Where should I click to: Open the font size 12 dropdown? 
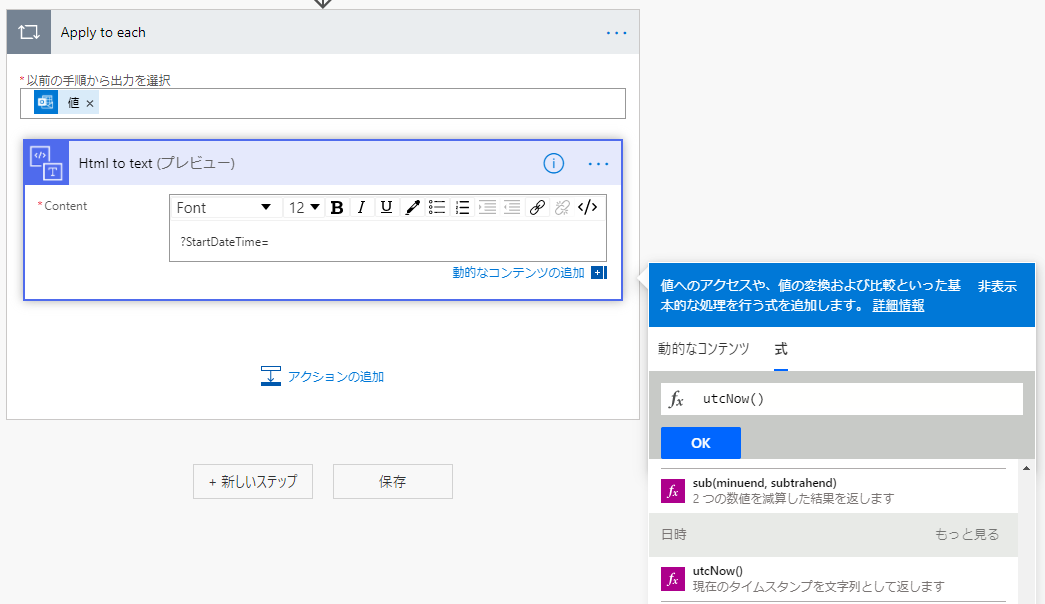tap(305, 207)
